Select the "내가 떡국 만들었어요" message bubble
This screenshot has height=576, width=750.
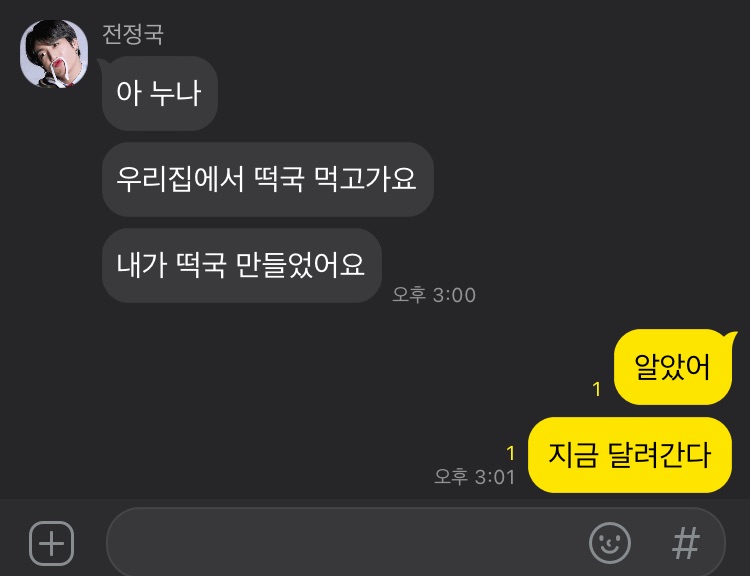coord(242,266)
